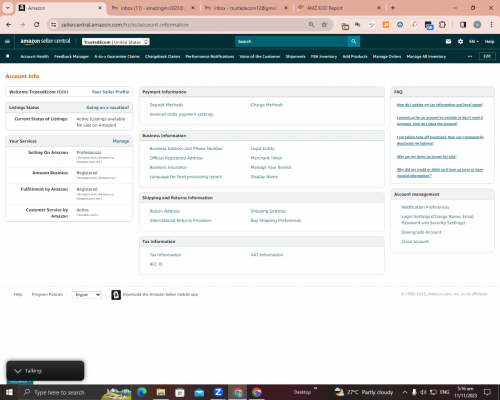500x400 pixels.
Task: Click the Amazon Seller app icon in footer
Action: 116,295
